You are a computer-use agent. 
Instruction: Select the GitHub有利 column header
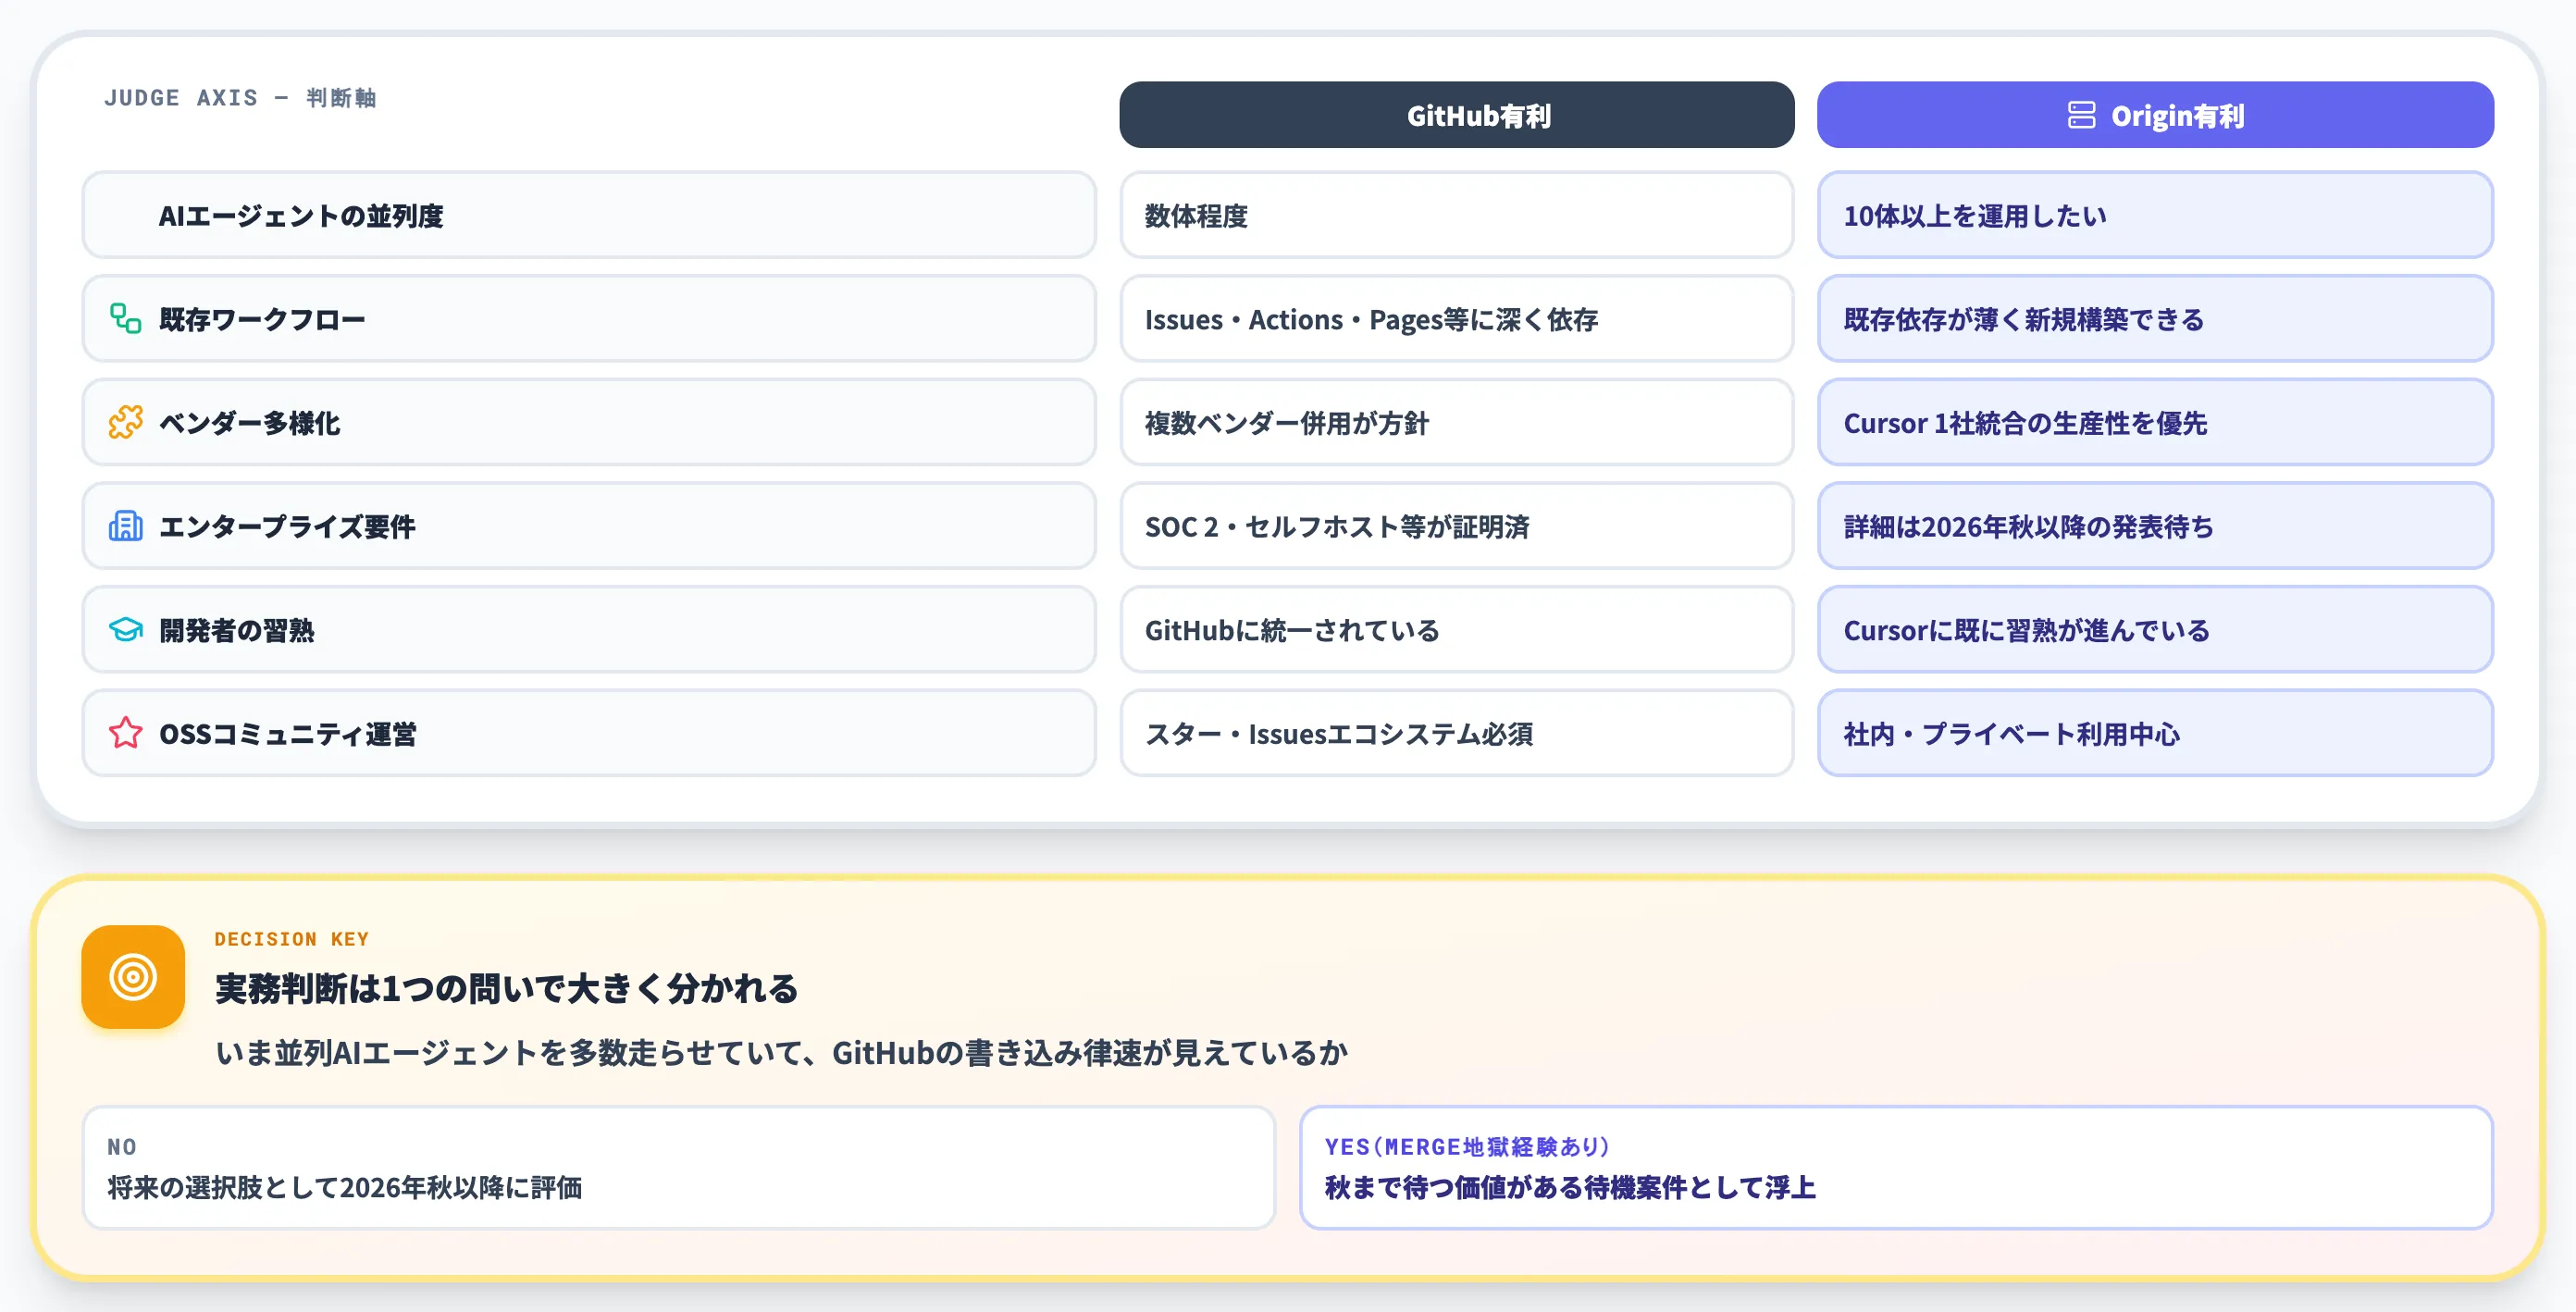tap(1456, 115)
